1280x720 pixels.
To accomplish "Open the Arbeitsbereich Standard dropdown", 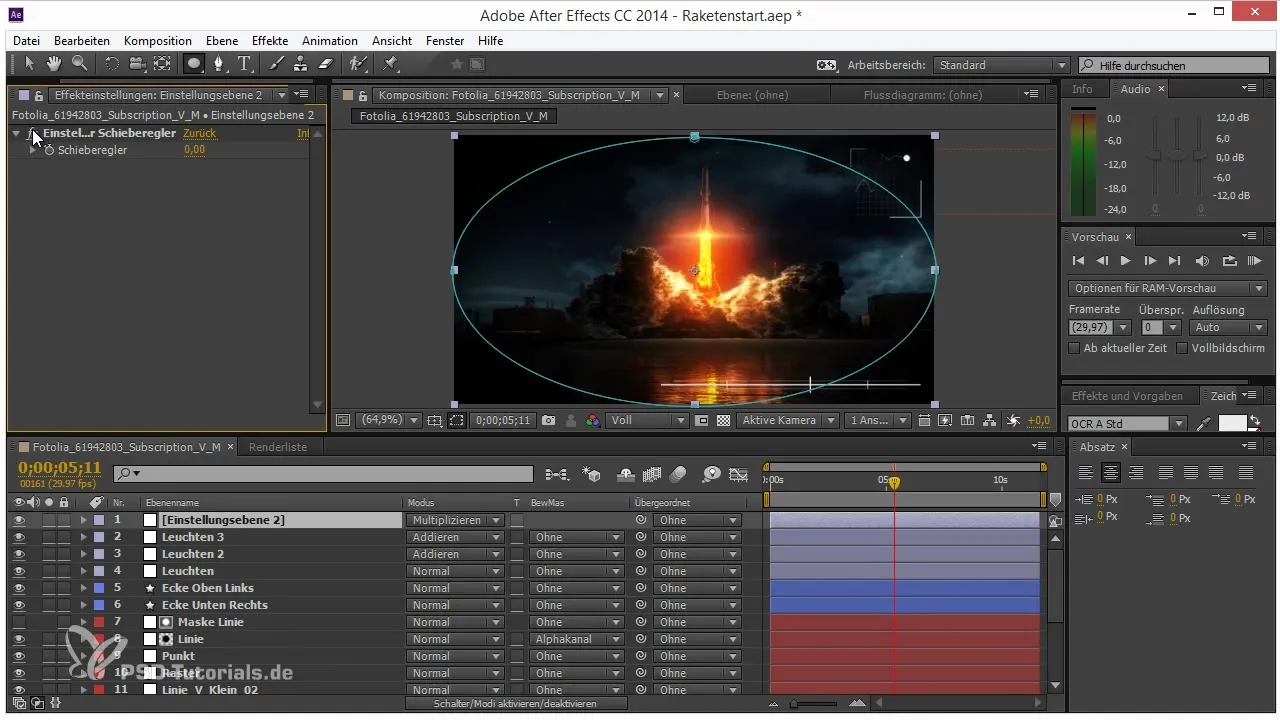I will point(1002,65).
